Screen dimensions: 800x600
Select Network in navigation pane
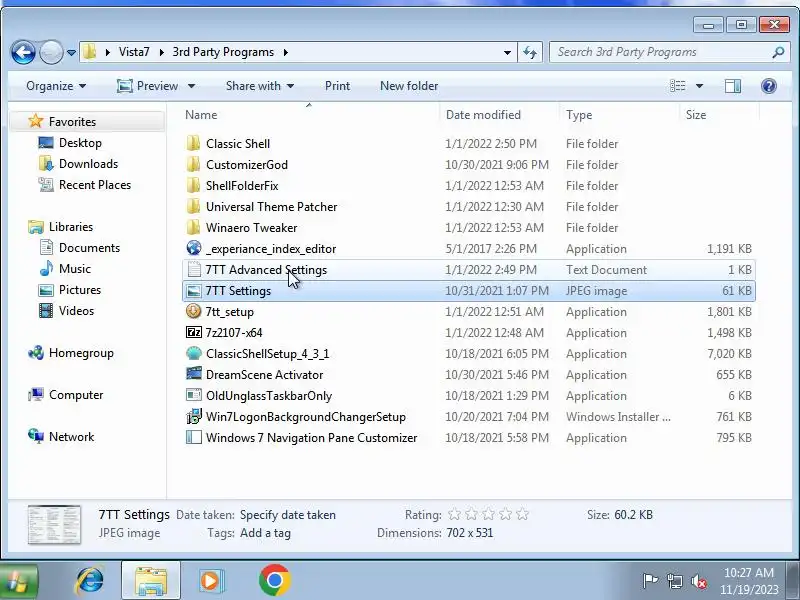coord(71,436)
